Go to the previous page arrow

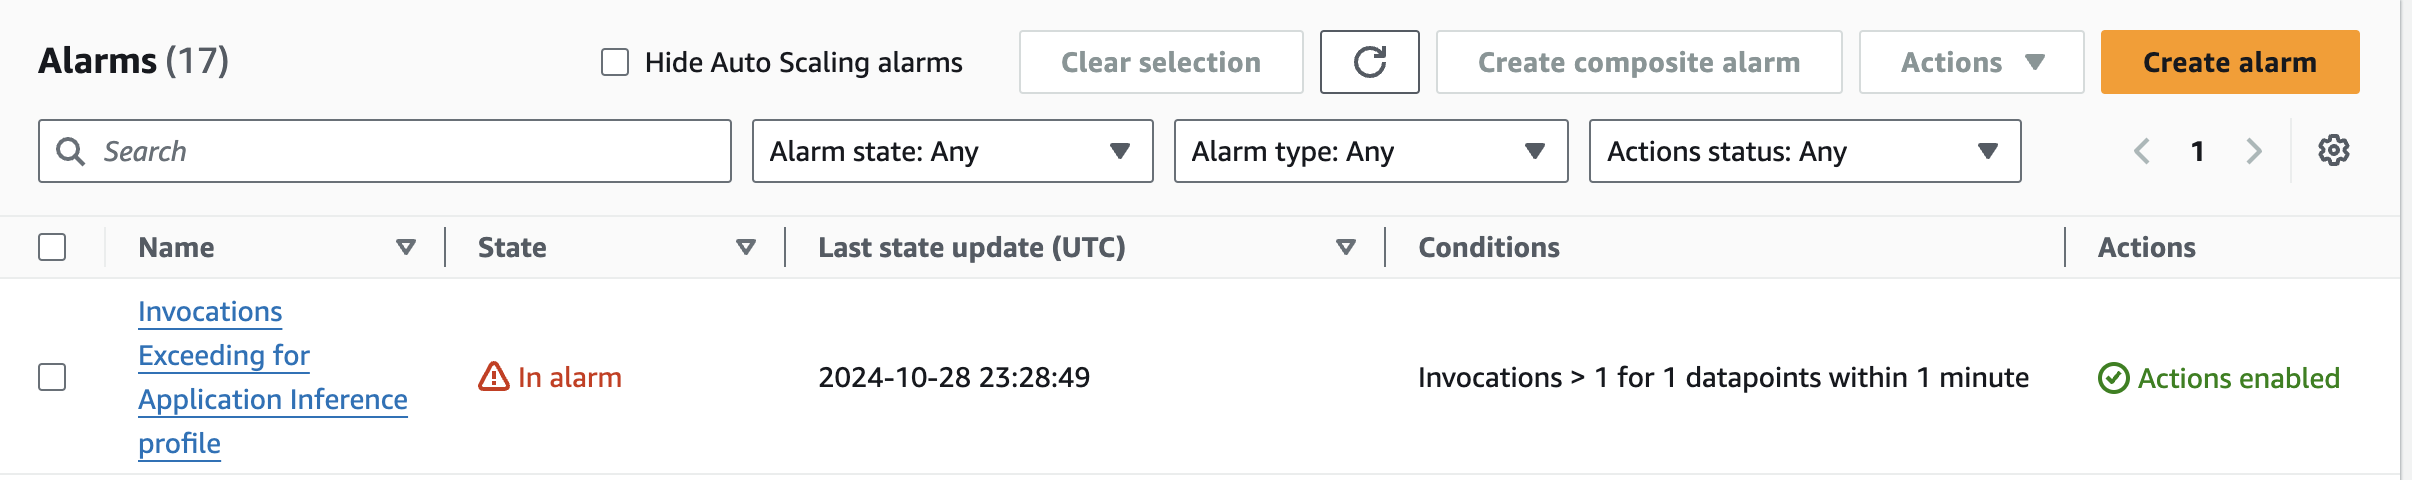click(2142, 151)
